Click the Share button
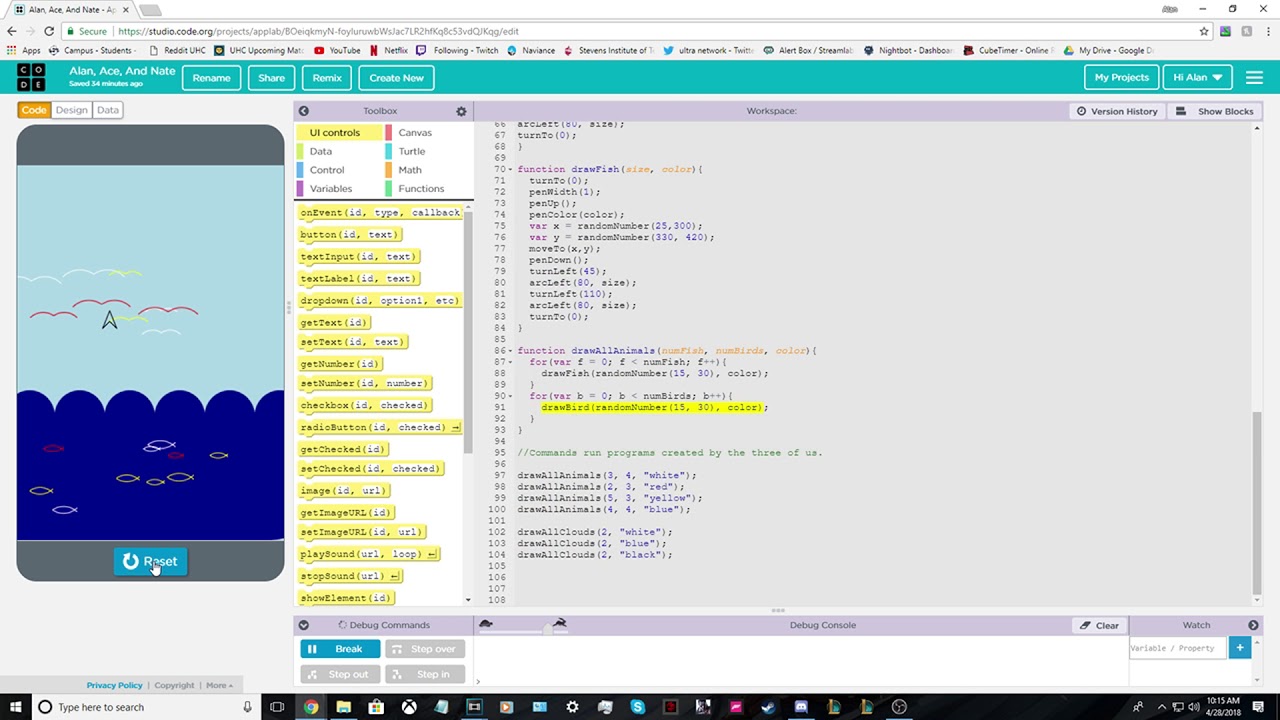The image size is (1280, 720). (271, 78)
